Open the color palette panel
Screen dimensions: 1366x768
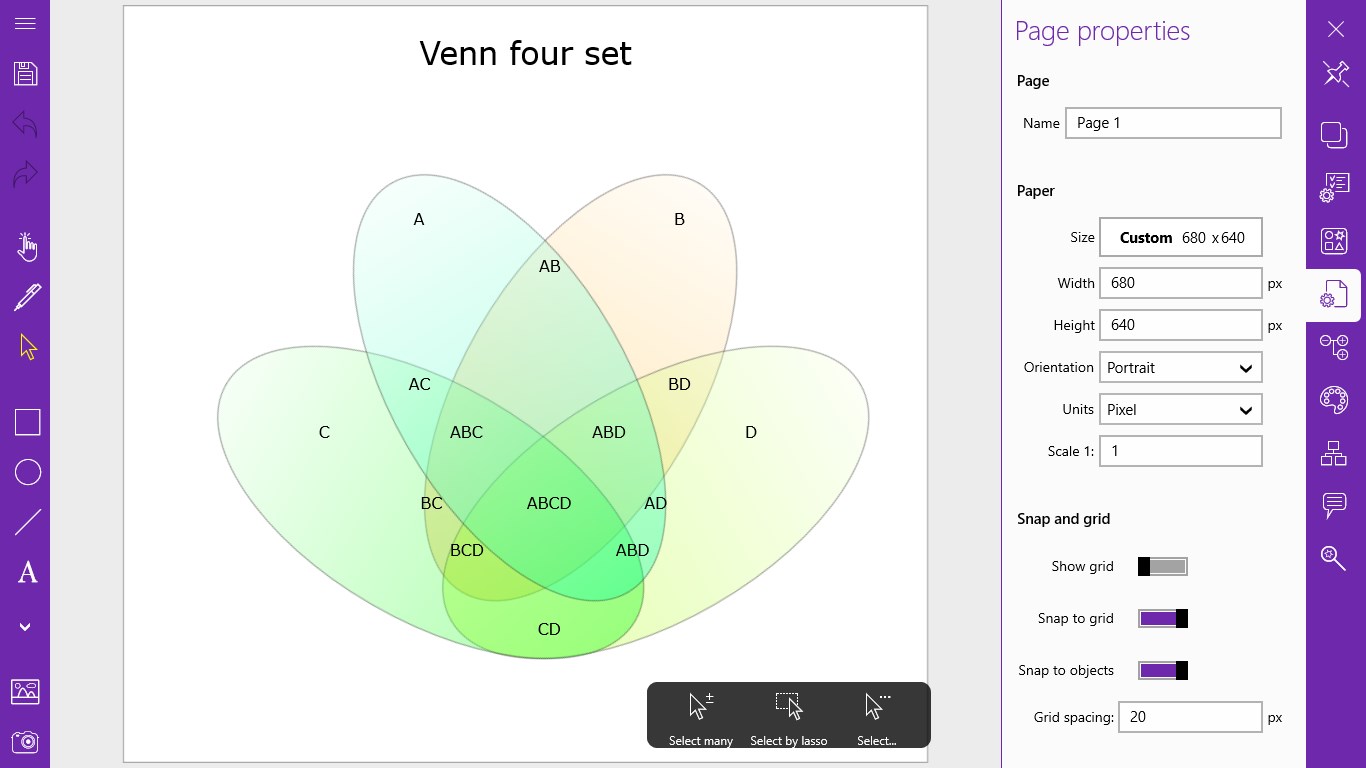(1334, 399)
